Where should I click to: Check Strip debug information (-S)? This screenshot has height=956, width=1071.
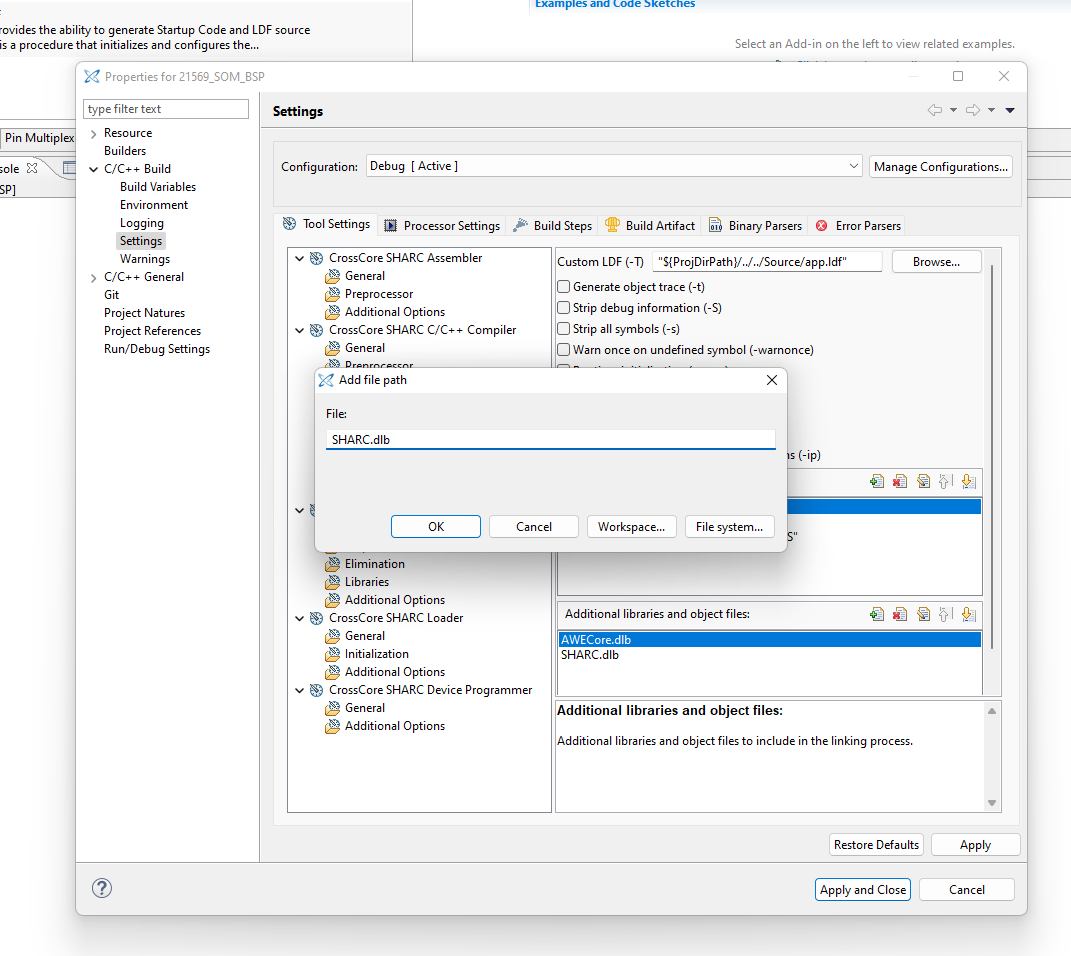coord(564,308)
